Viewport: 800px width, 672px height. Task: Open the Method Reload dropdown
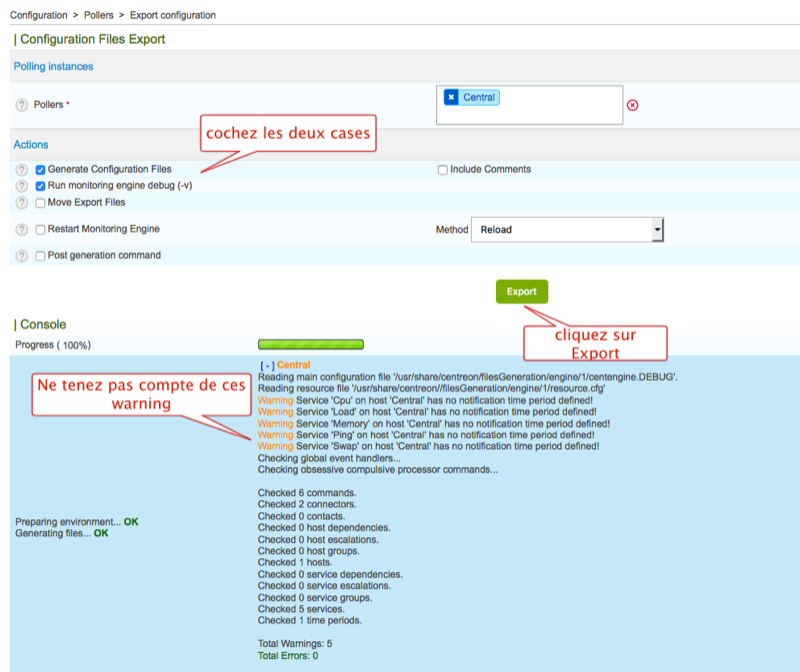coord(566,230)
